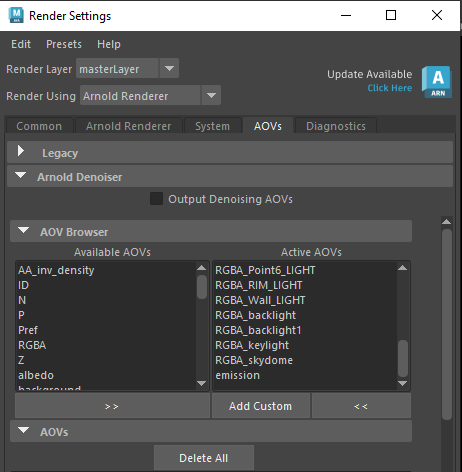Select AA_inv_density in Available AOVs
Image resolution: width=462 pixels, height=472 pixels.
pos(56,270)
